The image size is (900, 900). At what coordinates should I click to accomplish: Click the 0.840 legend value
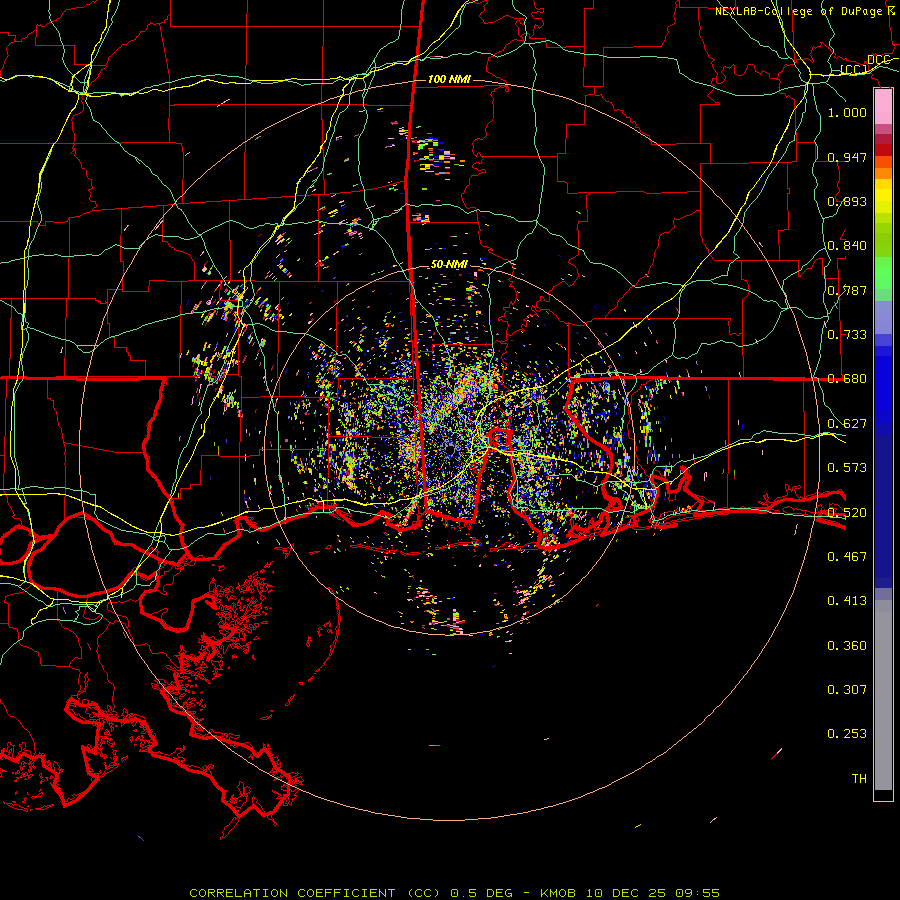pyautogui.click(x=847, y=246)
